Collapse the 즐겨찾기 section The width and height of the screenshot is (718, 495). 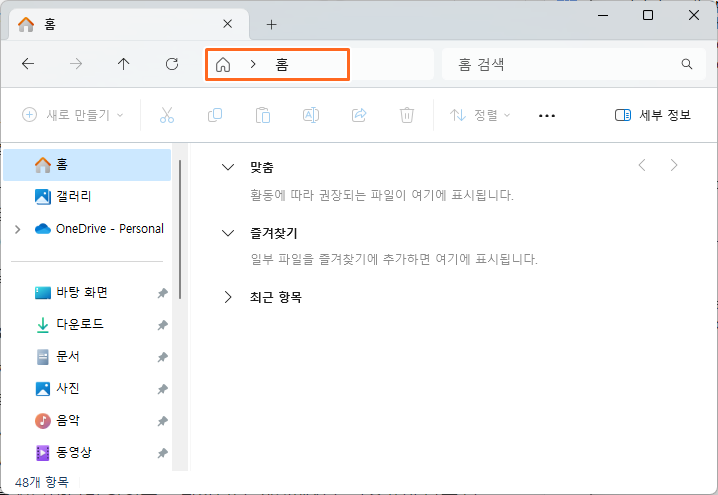coord(228,233)
